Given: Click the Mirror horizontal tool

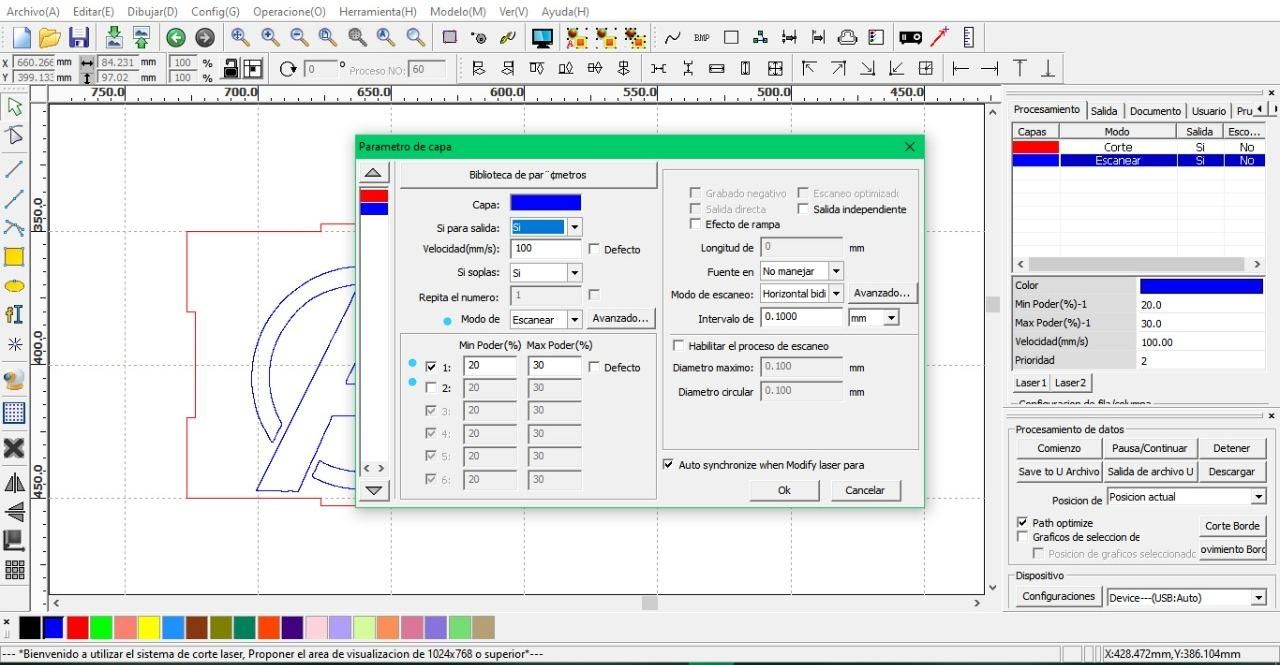Looking at the screenshot, I should [14, 483].
